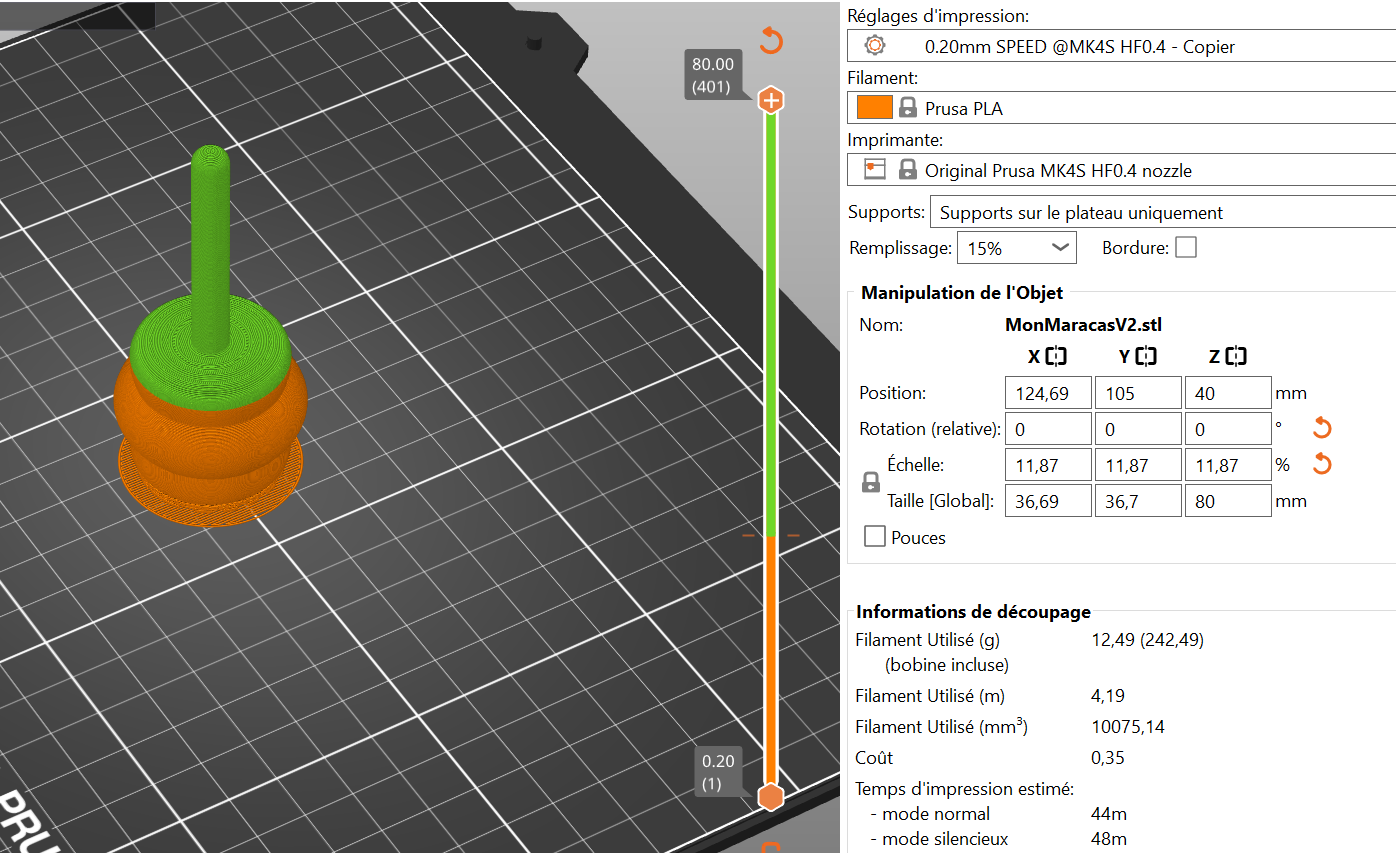Click the filament length value 4,19

(1108, 696)
